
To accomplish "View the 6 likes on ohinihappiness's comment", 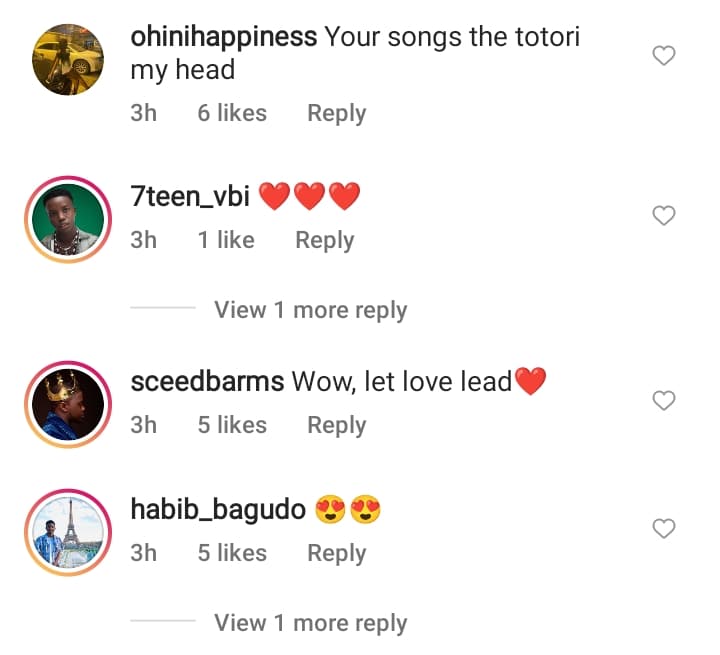I will (232, 113).
